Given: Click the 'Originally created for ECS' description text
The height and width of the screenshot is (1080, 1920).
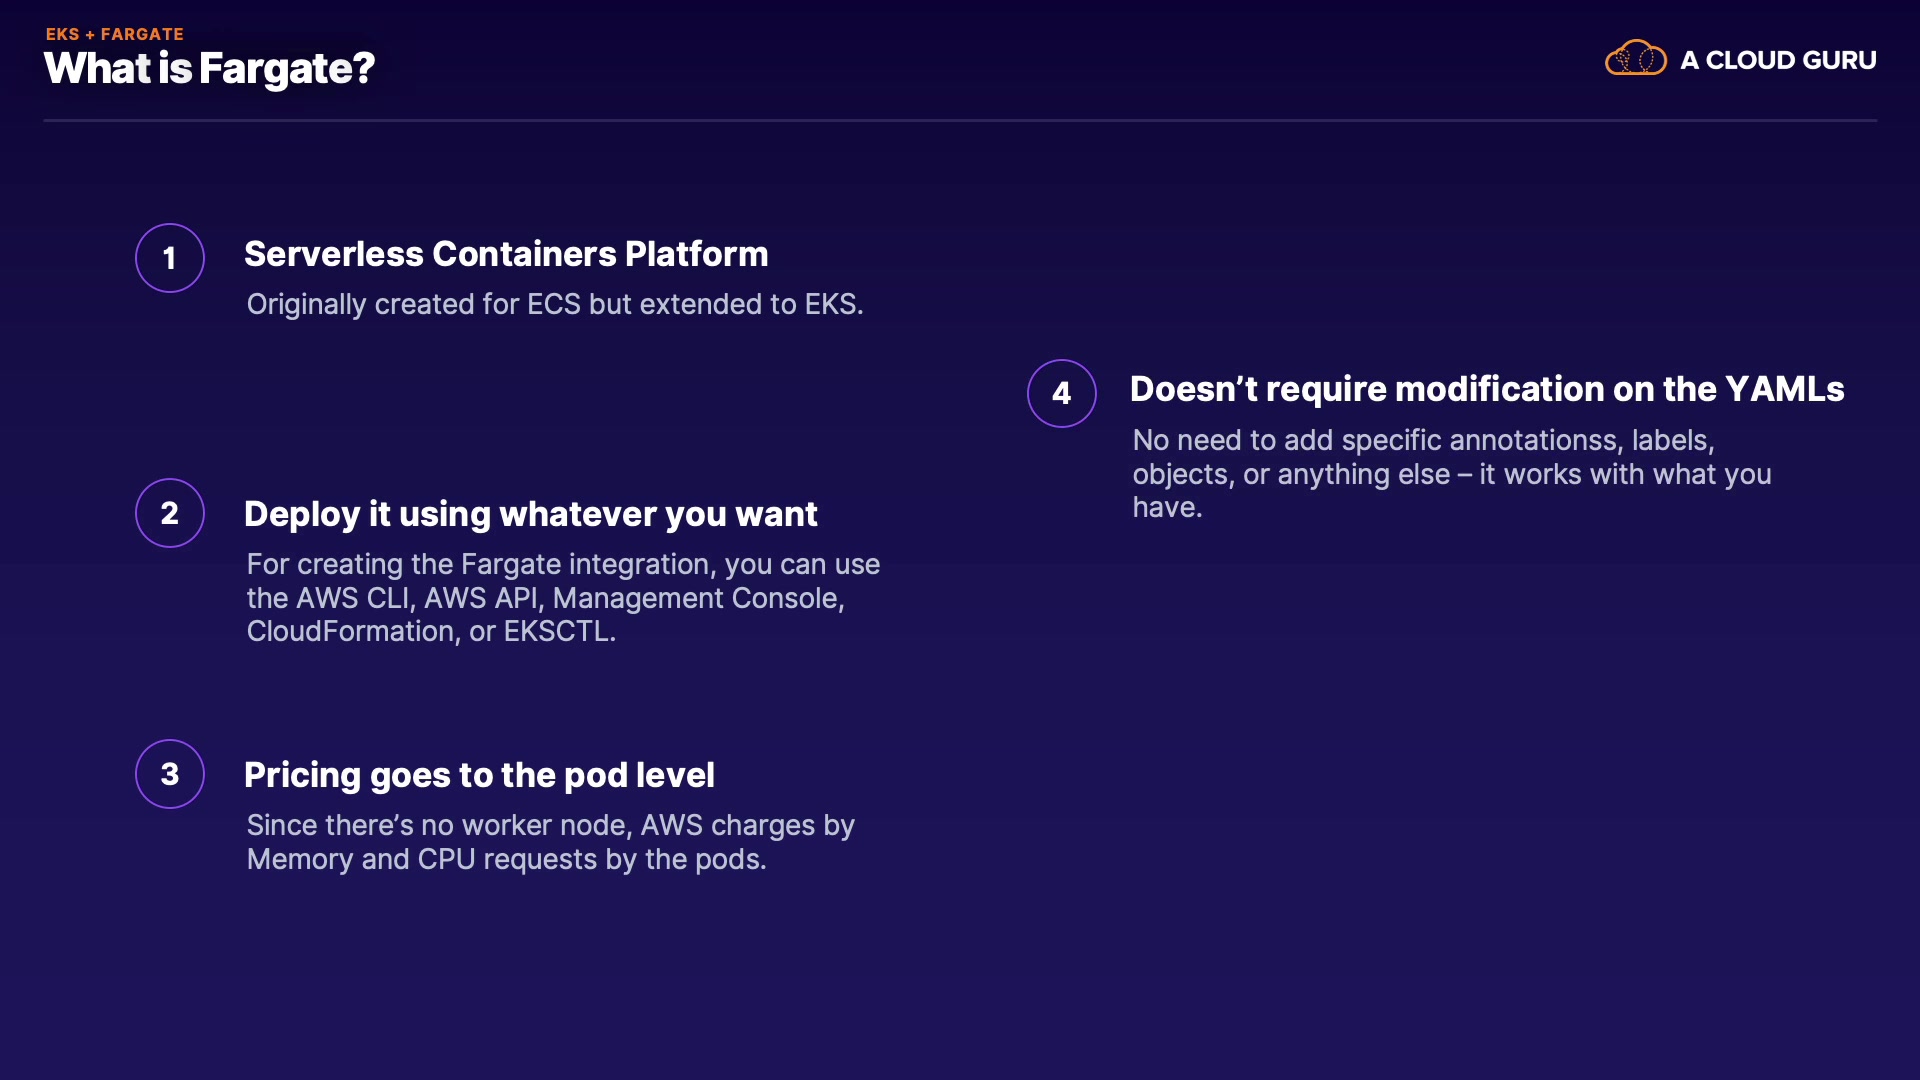Looking at the screenshot, I should (554, 304).
